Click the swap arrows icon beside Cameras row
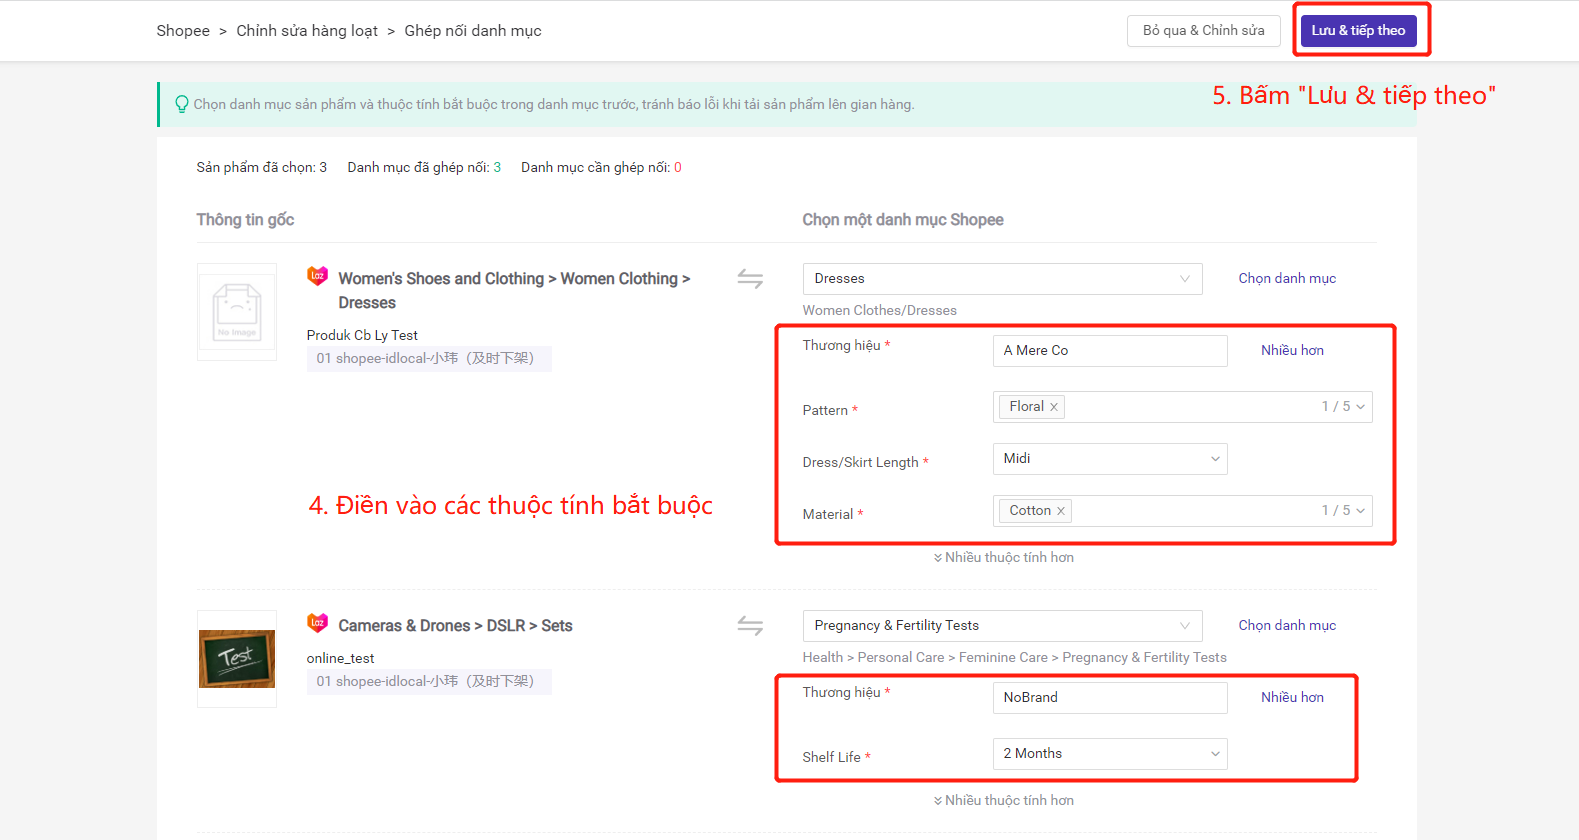Screen dimensions: 1579x840 coord(750,626)
